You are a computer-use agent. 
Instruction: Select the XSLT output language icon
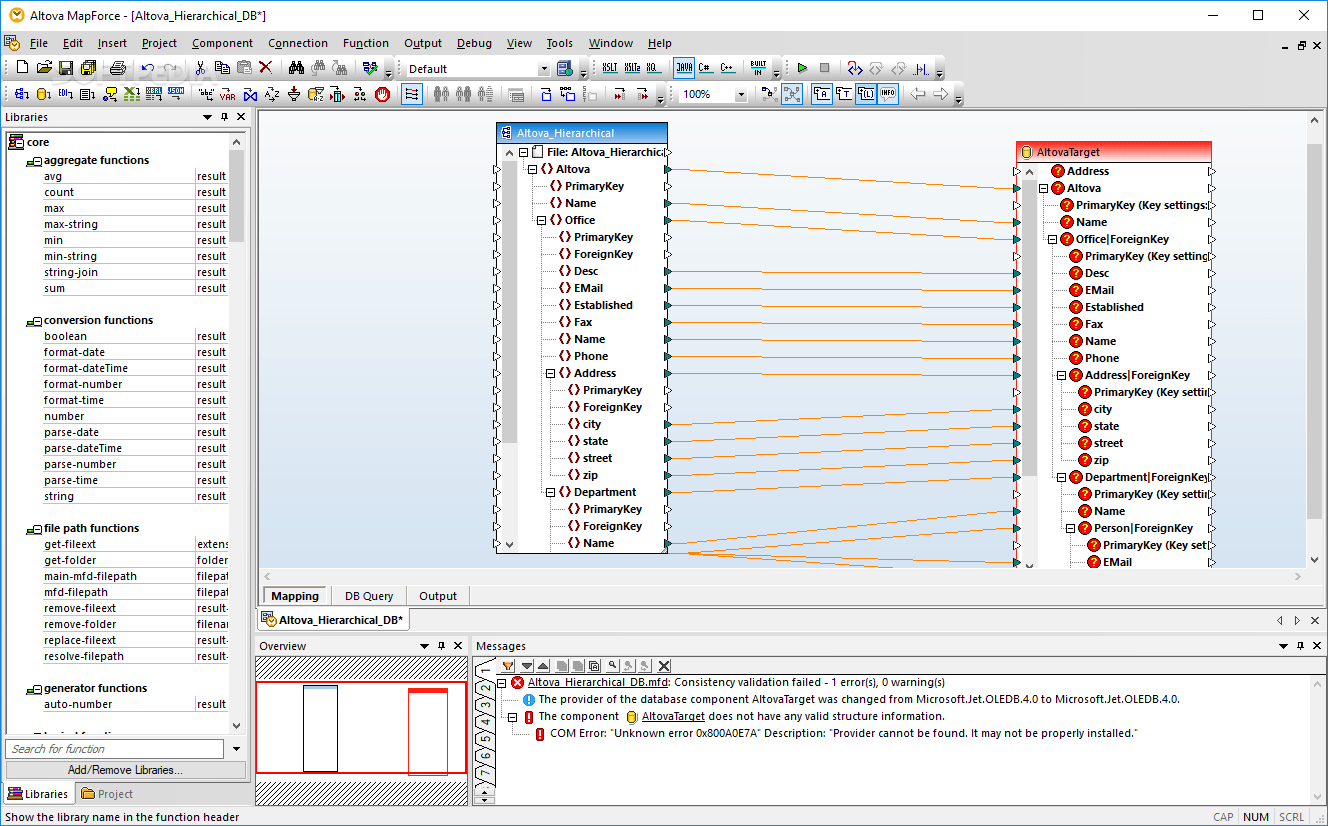click(610, 68)
